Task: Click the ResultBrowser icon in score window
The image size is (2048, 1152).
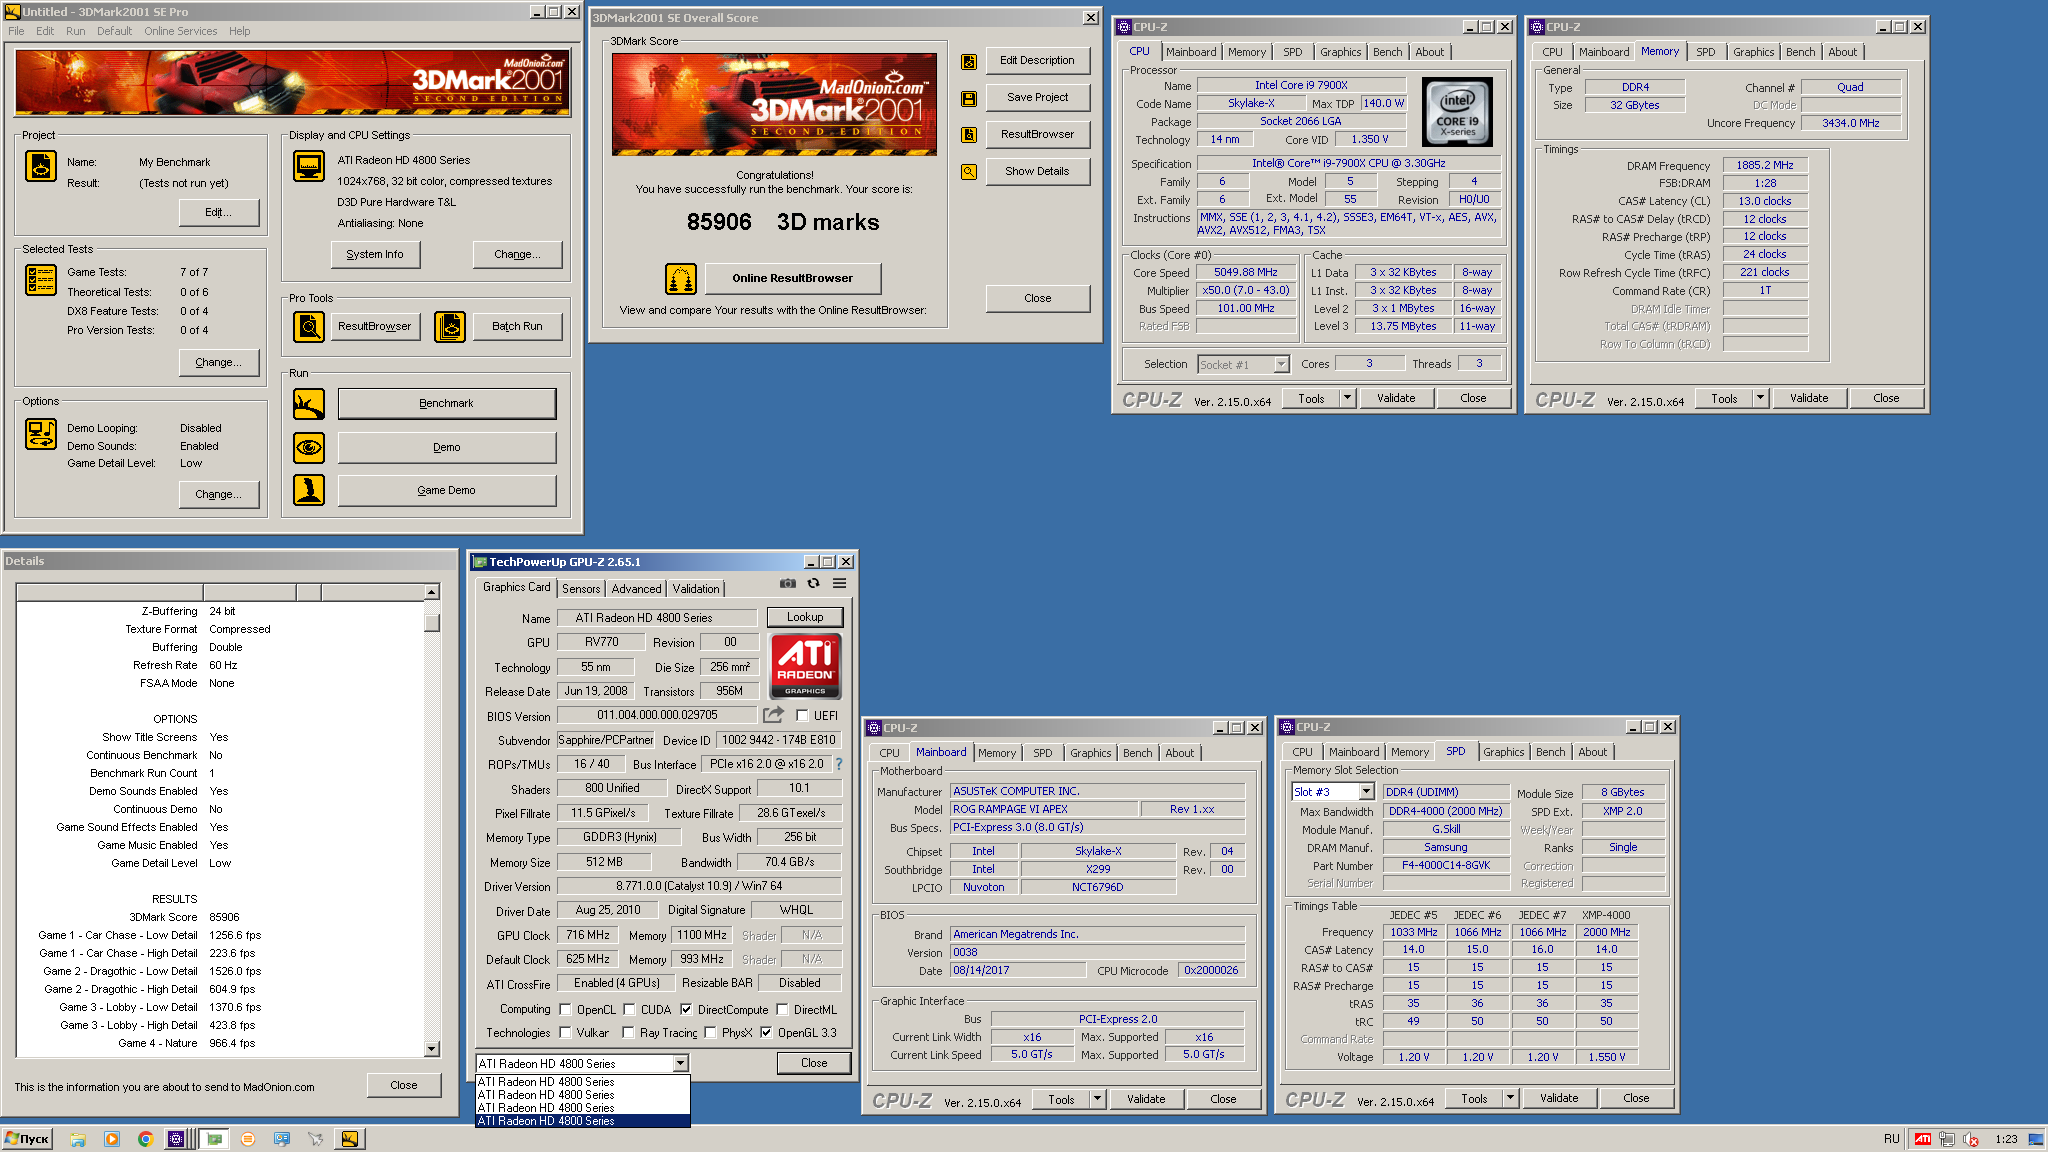Action: point(969,135)
